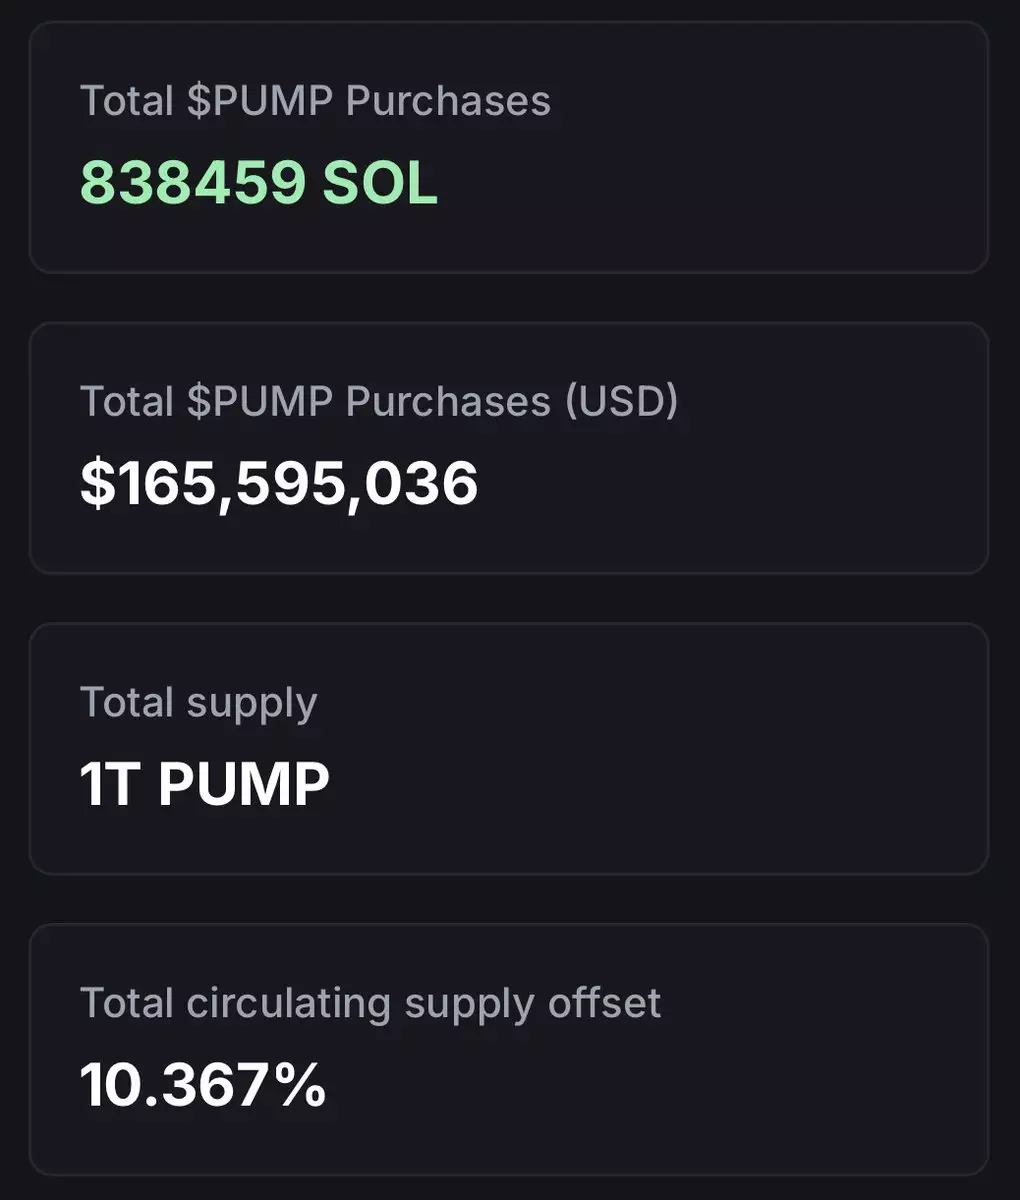Click the green 838459 SOL value
The image size is (1020, 1200).
(258, 183)
